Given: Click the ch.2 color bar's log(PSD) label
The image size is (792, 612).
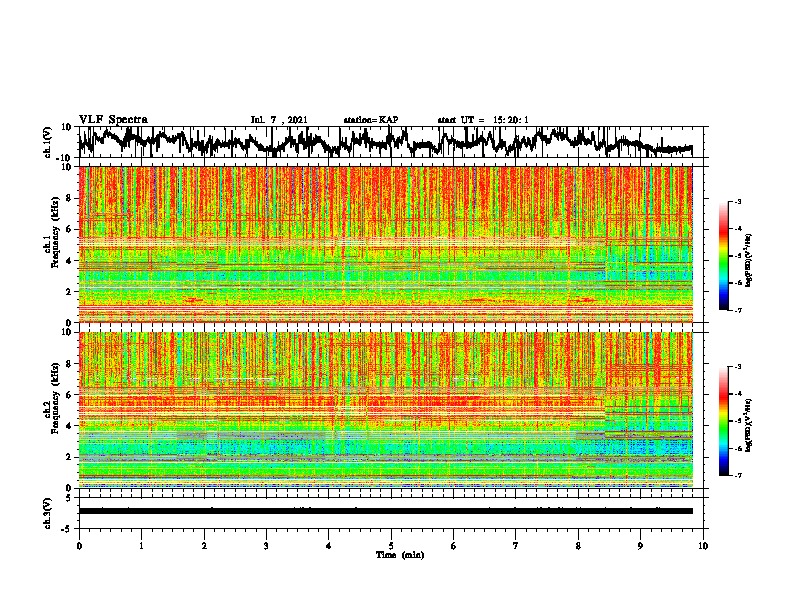Looking at the screenshot, I should pyautogui.click(x=748, y=425).
